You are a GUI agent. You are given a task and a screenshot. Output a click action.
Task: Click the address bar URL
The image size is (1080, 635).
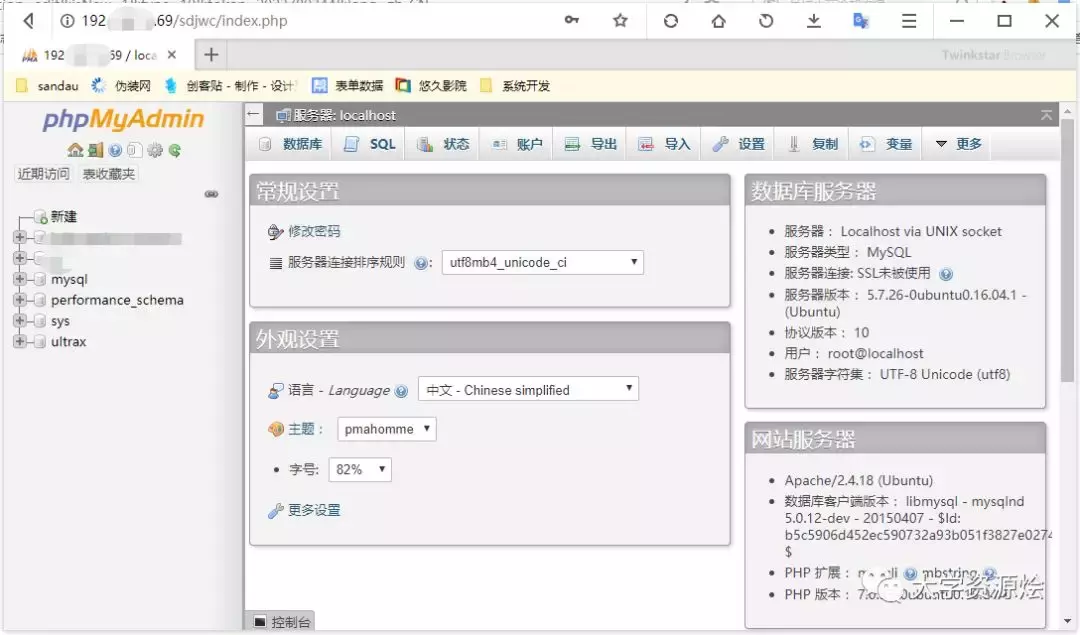(x=185, y=21)
